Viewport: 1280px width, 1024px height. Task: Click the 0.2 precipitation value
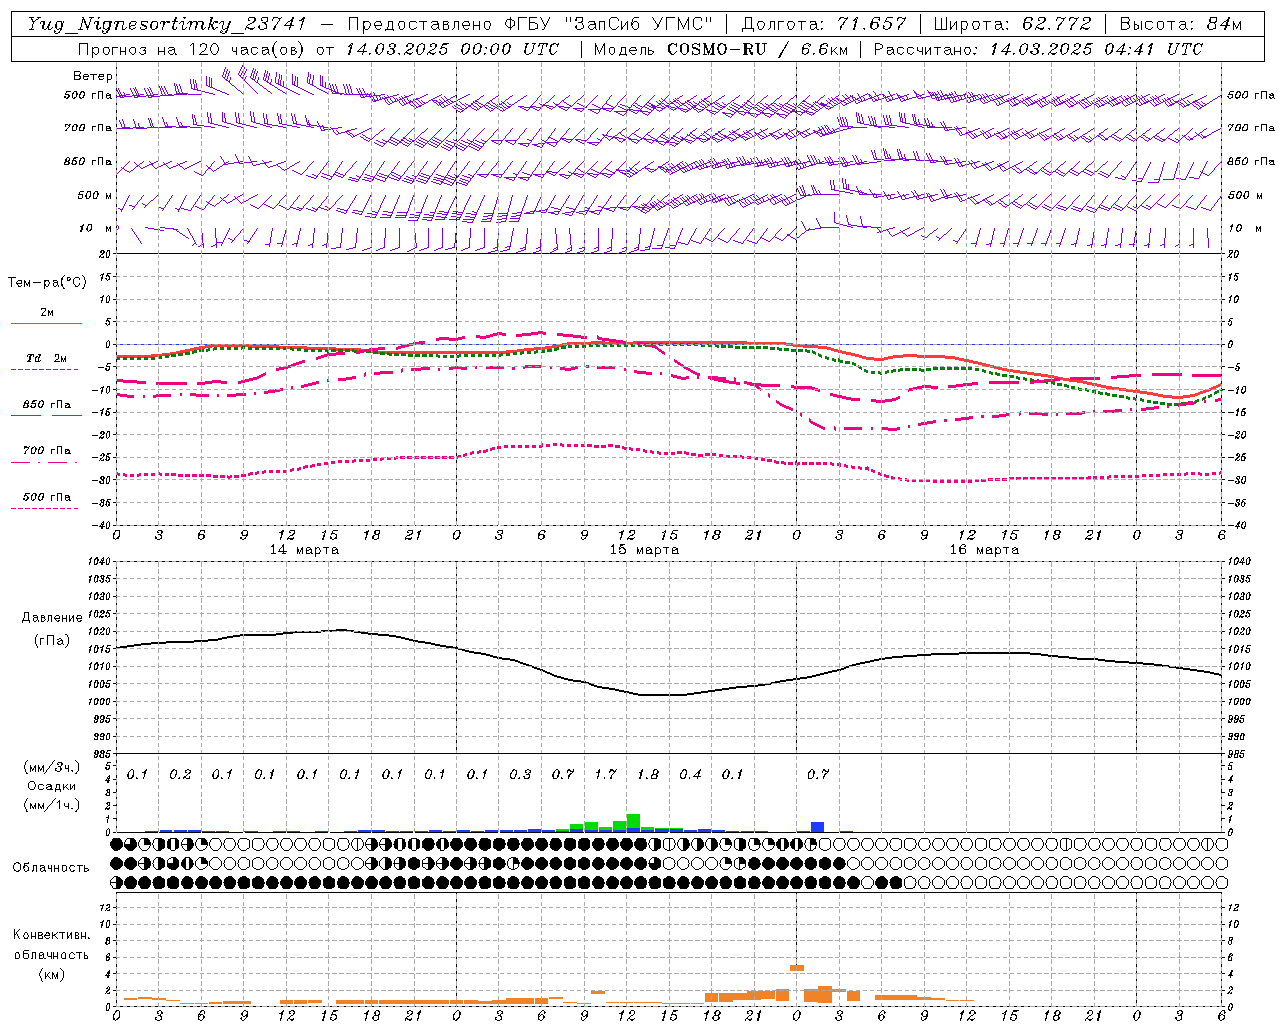point(180,774)
